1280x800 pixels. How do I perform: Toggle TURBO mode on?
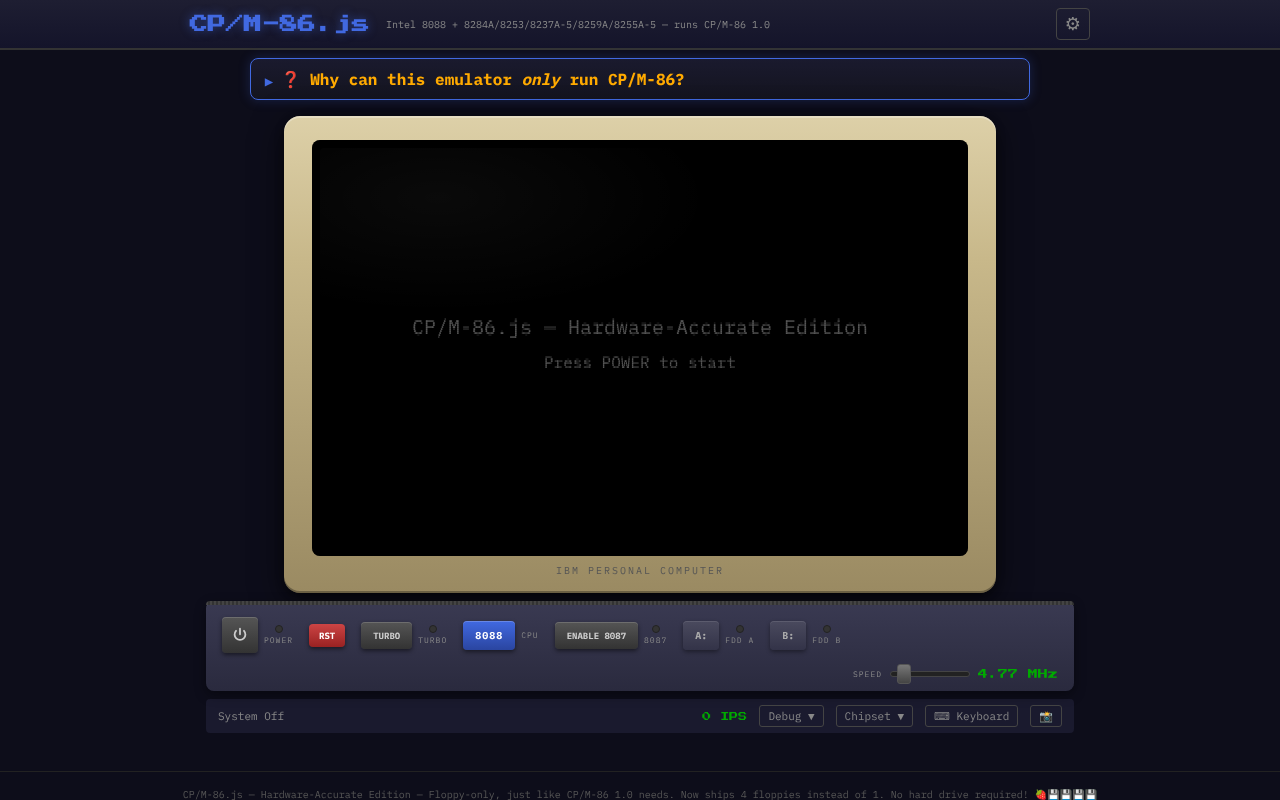[386, 636]
